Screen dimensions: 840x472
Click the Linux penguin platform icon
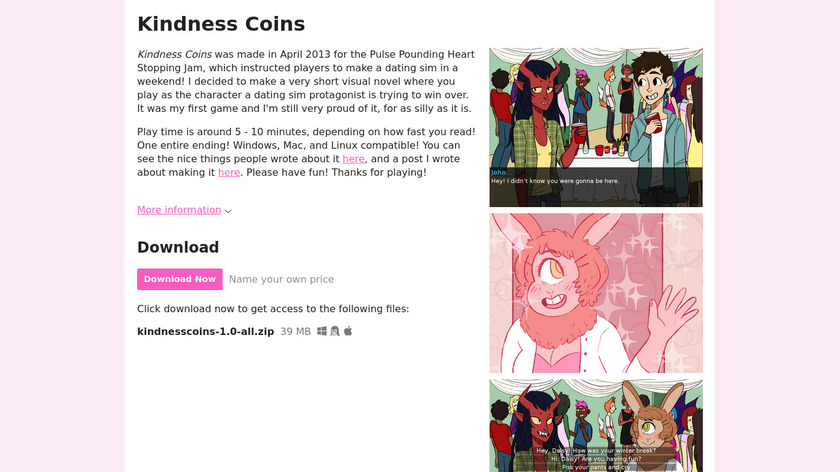(x=335, y=331)
